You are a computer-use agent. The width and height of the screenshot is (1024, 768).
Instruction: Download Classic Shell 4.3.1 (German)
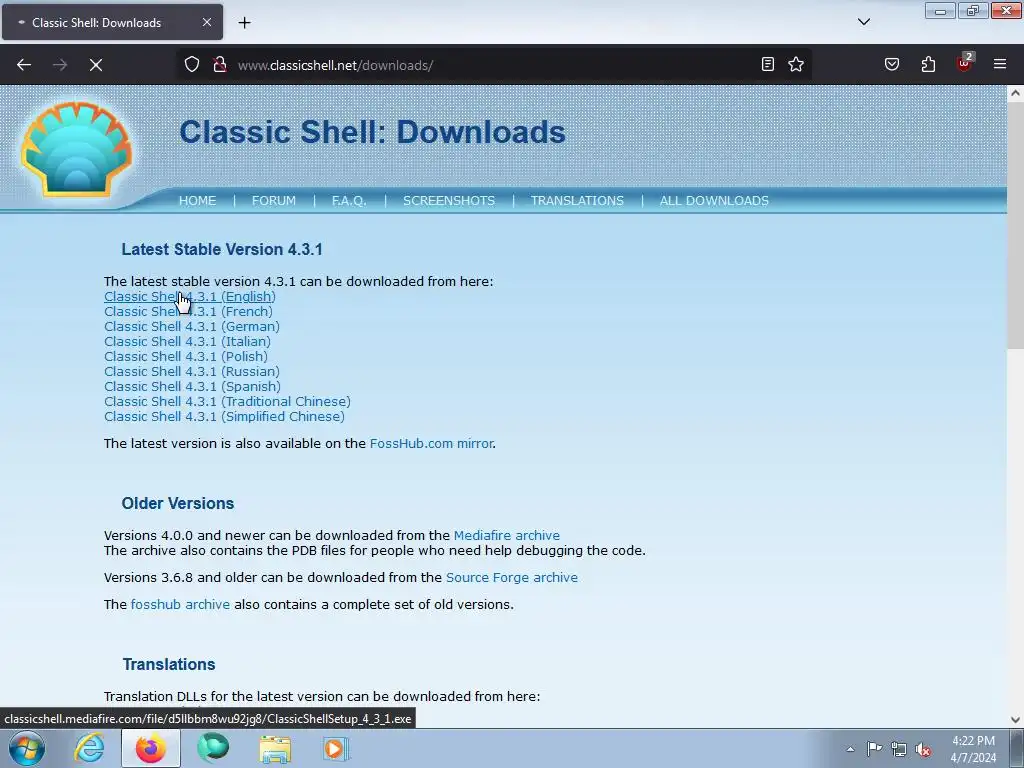191,327
